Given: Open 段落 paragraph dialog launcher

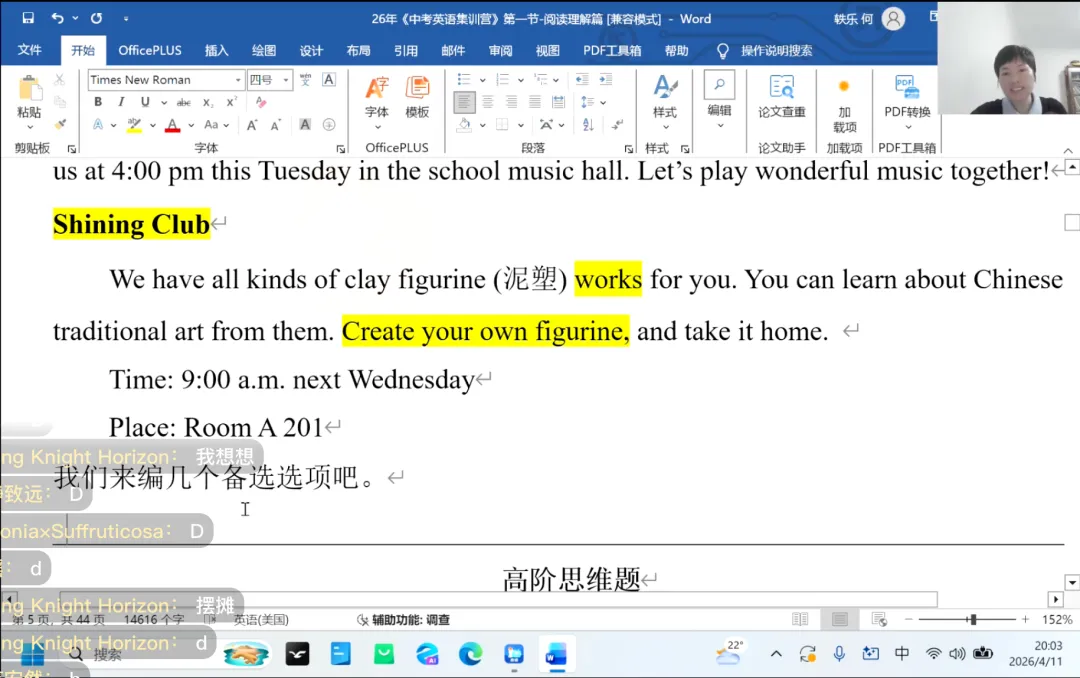Looking at the screenshot, I should point(628,149).
